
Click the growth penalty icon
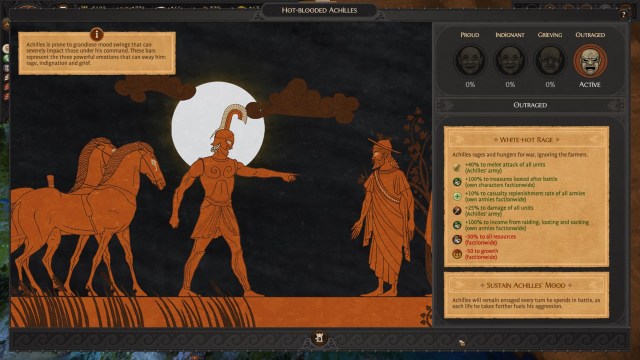[457, 254]
